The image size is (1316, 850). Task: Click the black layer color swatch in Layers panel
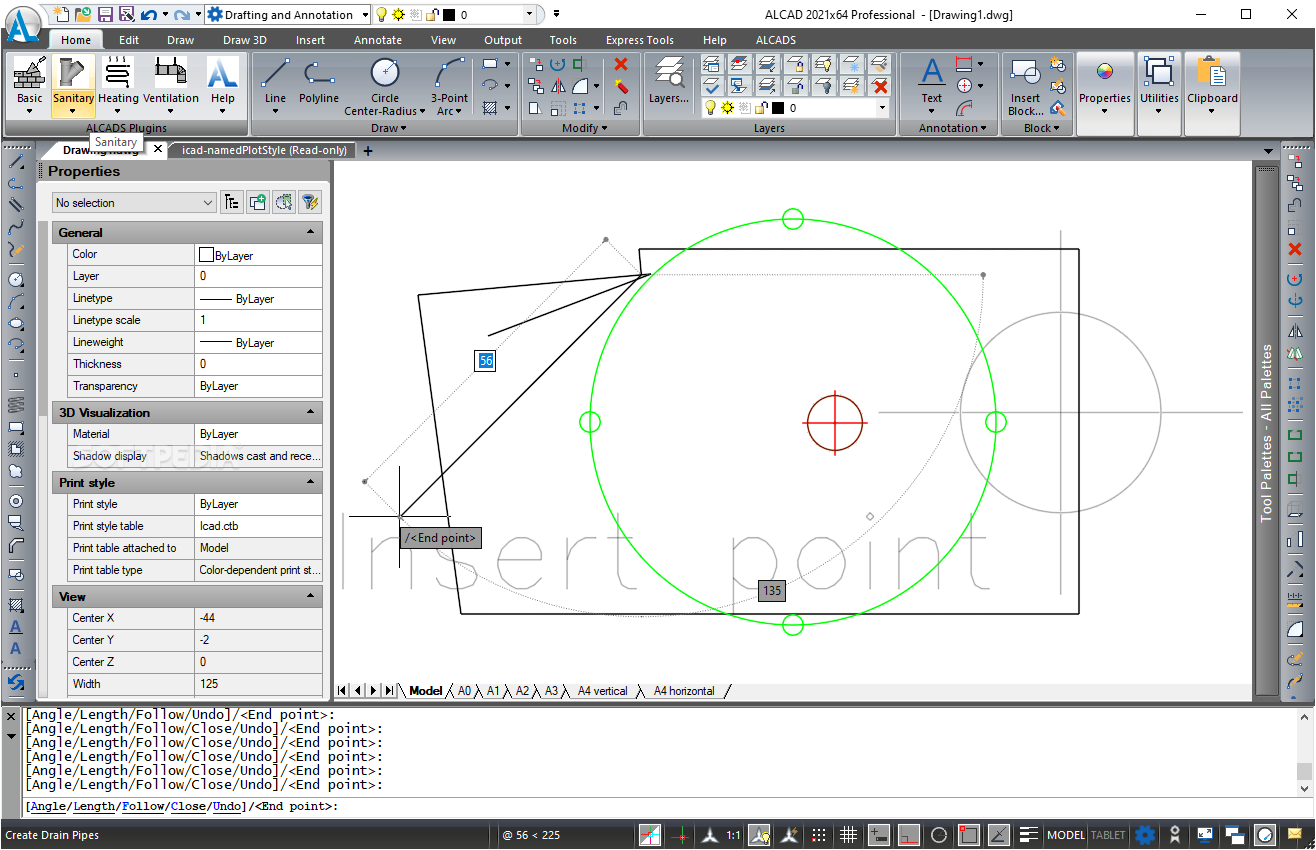point(777,107)
